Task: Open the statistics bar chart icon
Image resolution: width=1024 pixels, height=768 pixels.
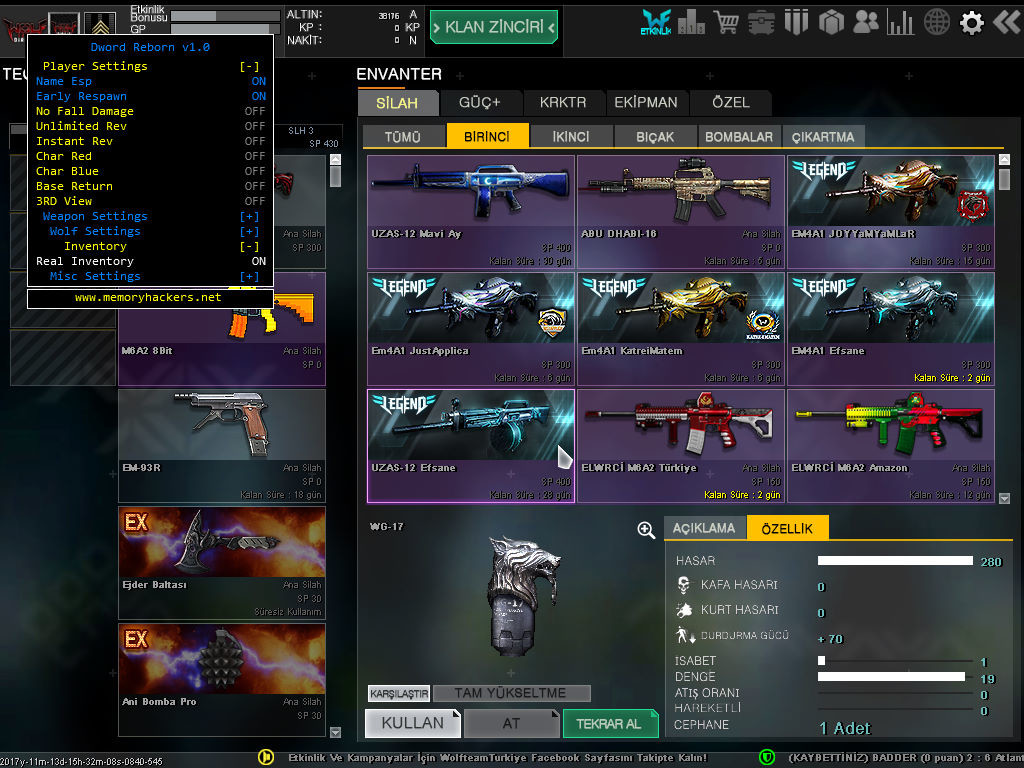Action: coord(901,23)
